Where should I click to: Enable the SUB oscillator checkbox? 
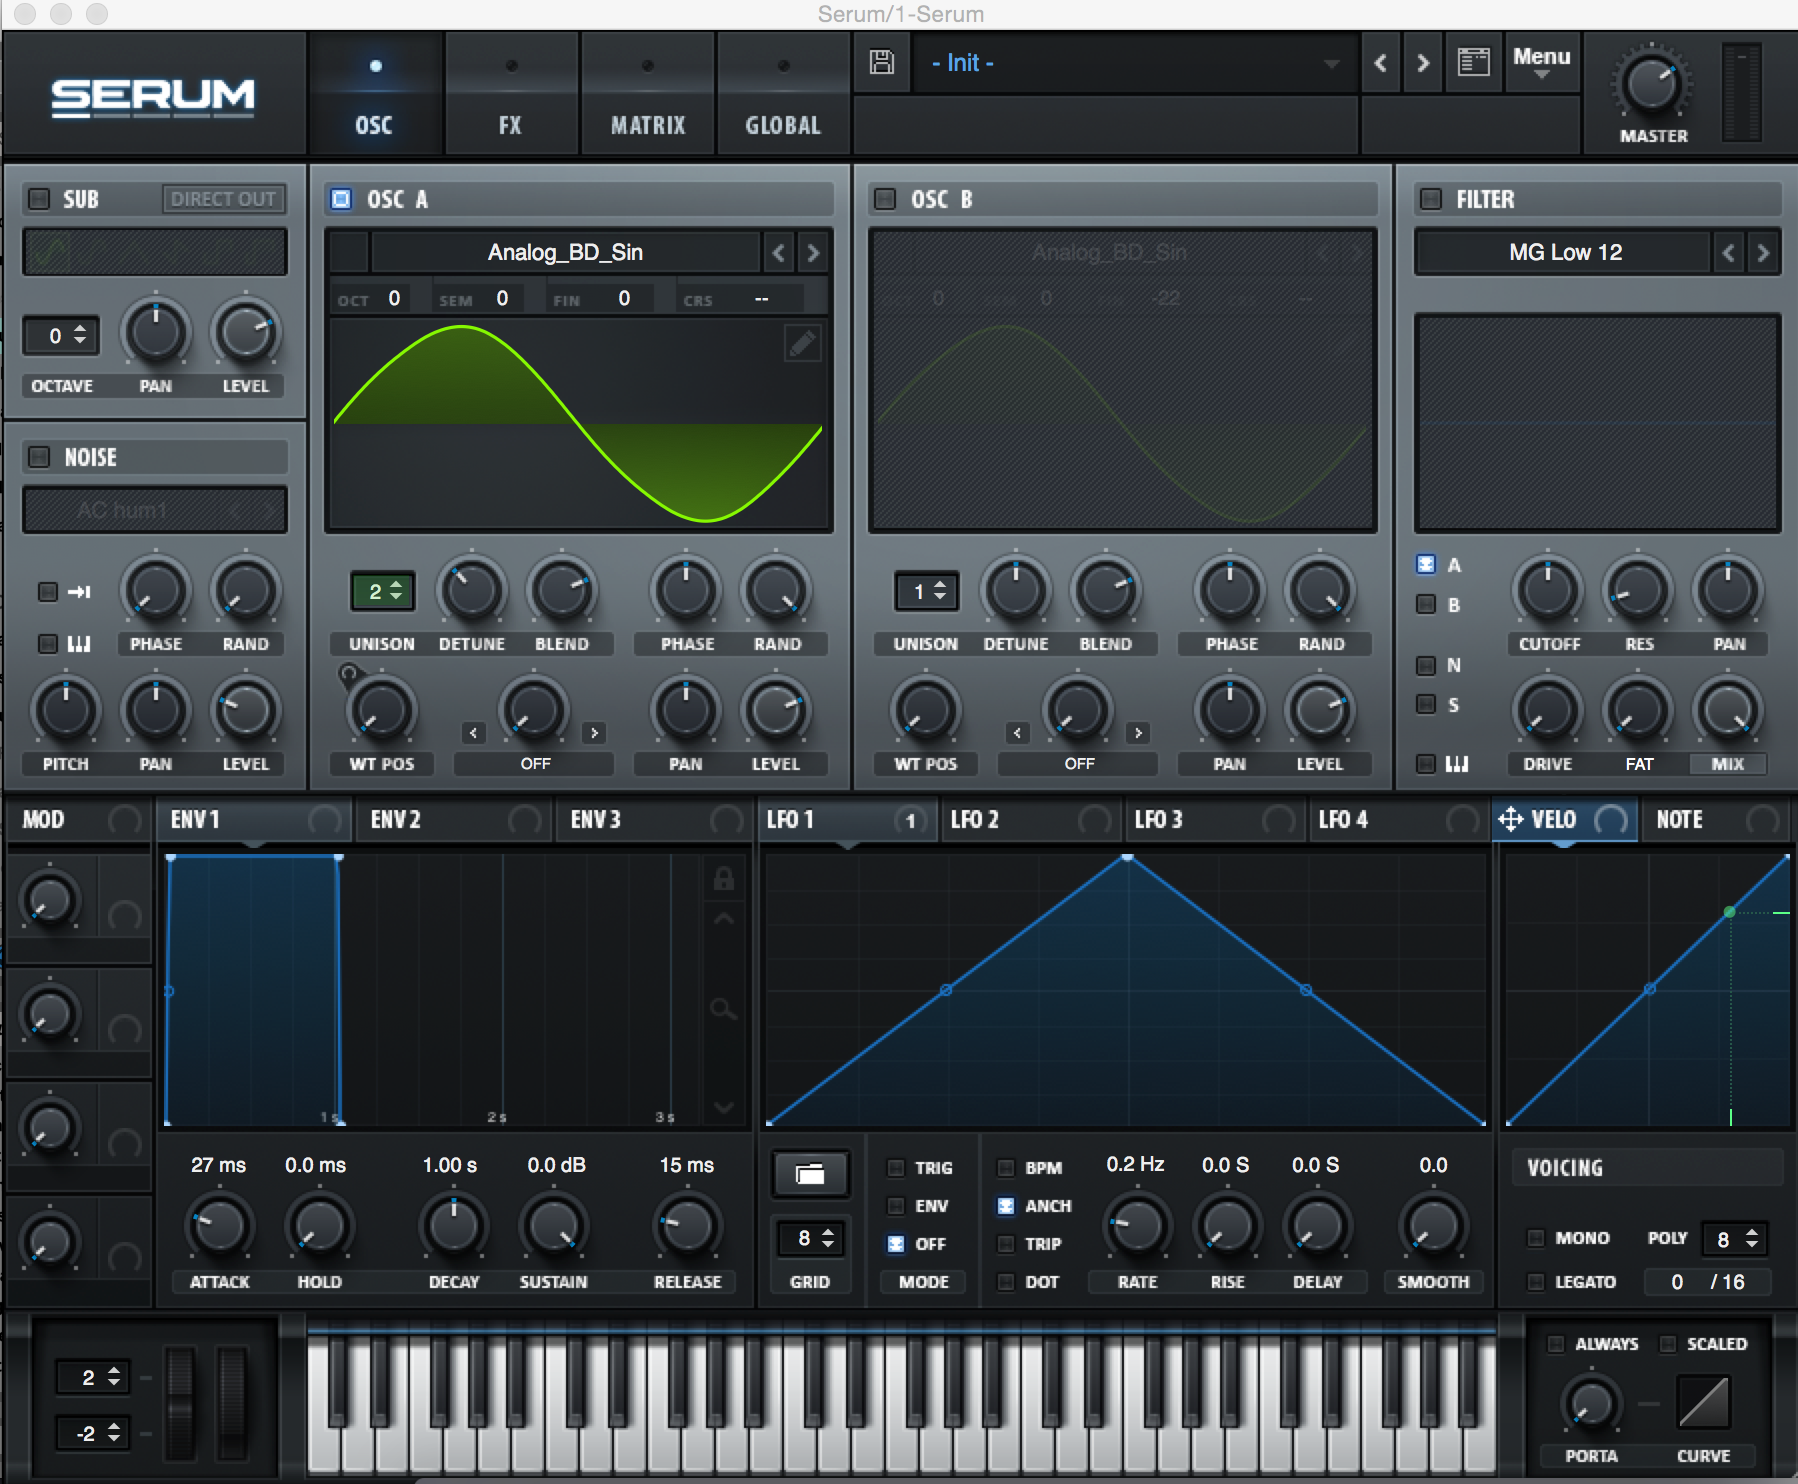(39, 199)
